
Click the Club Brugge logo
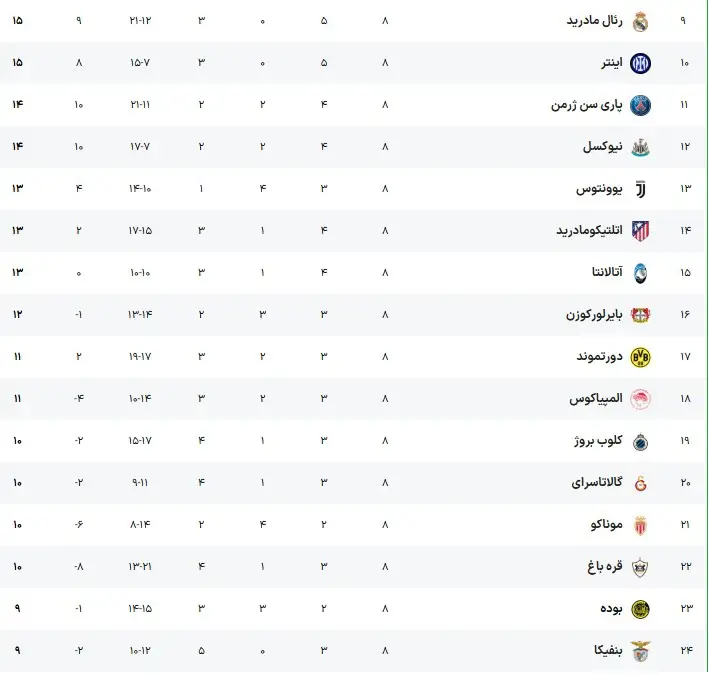641,441
